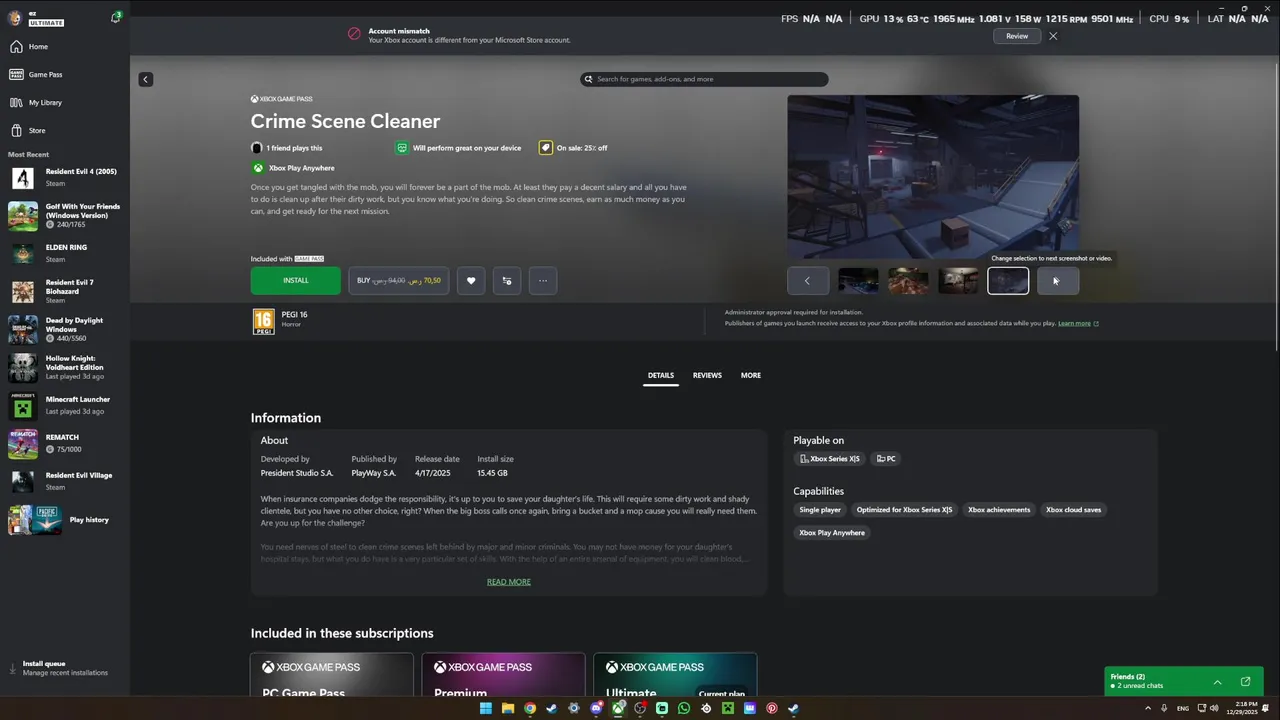Open File Explorer from the taskbar
This screenshot has height=720, width=1280.
click(508, 708)
